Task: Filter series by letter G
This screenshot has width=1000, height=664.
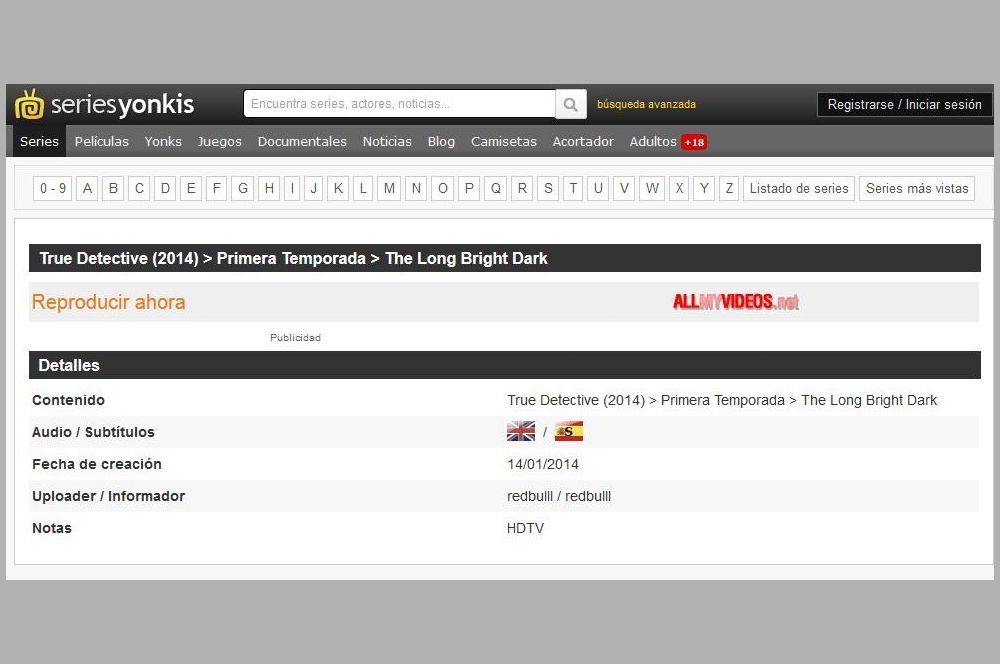Action: [x=243, y=188]
